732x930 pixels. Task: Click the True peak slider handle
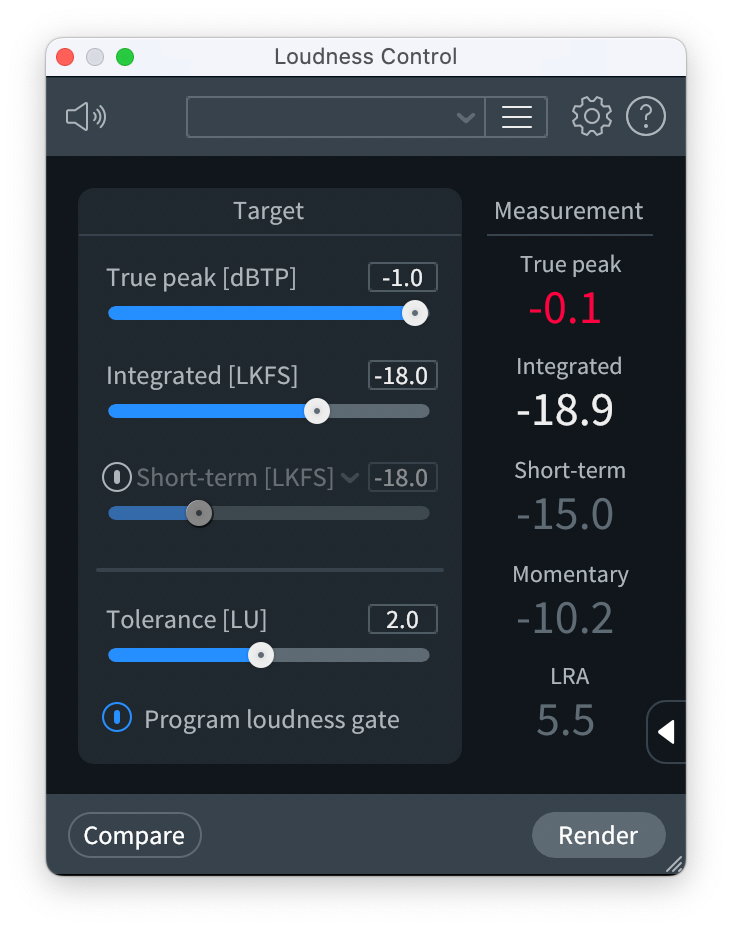415,313
